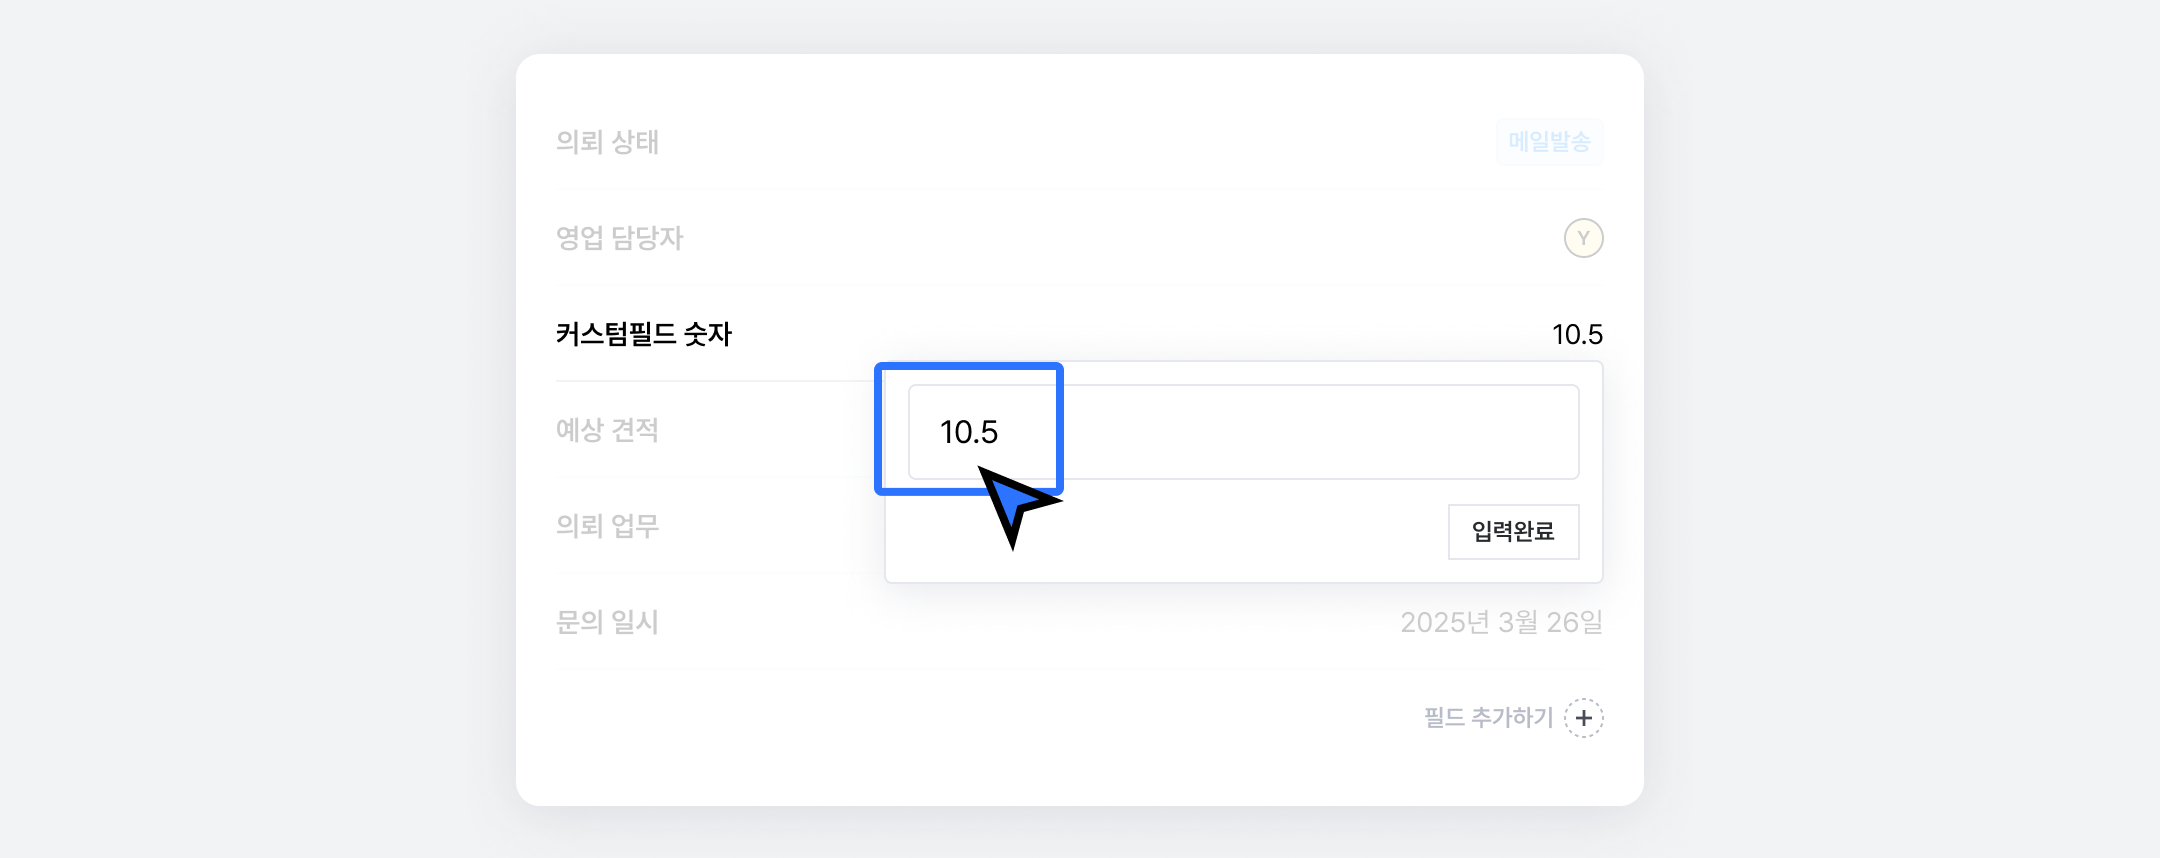Viewport: 2160px width, 858px height.
Task: Click the 메일발송 status badge
Action: [1549, 142]
